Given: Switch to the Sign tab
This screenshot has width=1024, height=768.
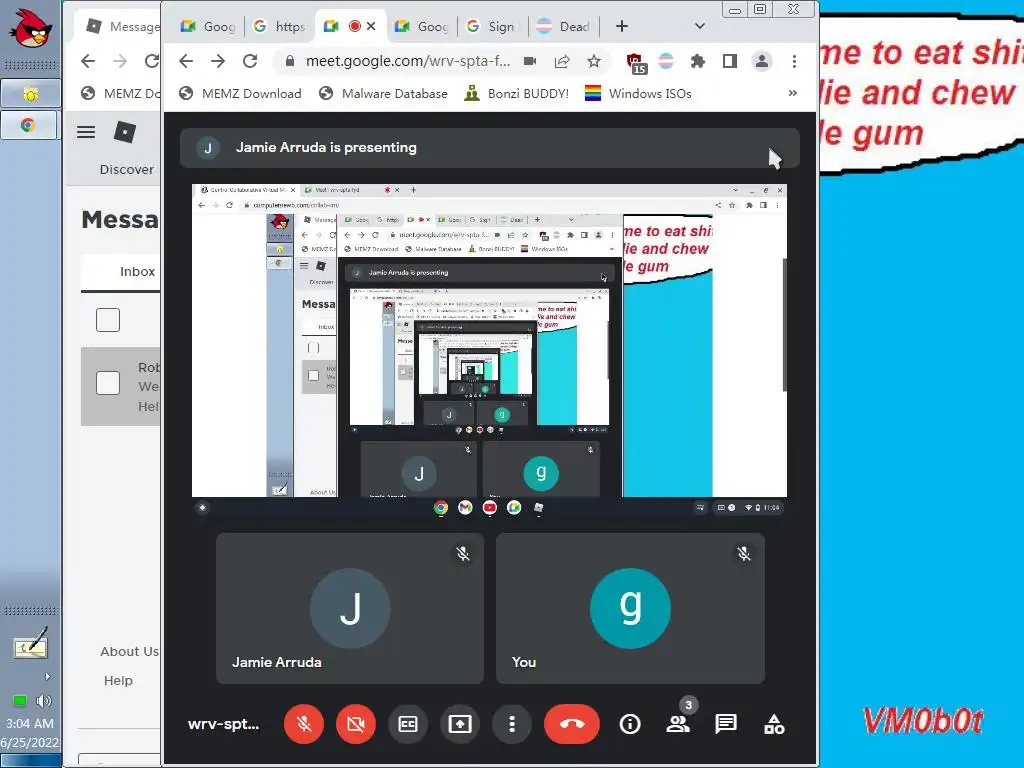Looking at the screenshot, I should pos(491,26).
